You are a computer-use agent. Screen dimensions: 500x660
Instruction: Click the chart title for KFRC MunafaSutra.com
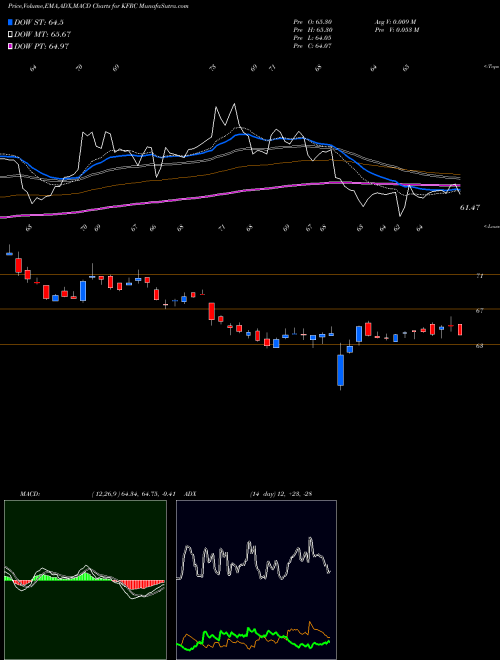tap(98, 6)
